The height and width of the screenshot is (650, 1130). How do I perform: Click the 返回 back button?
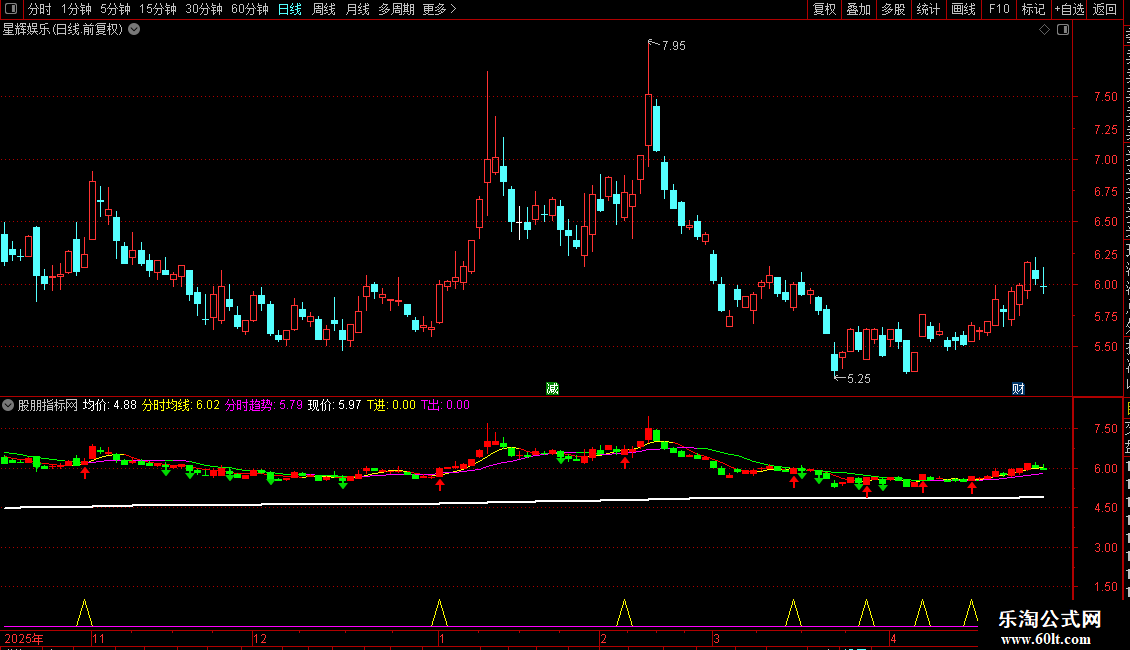(x=1105, y=9)
